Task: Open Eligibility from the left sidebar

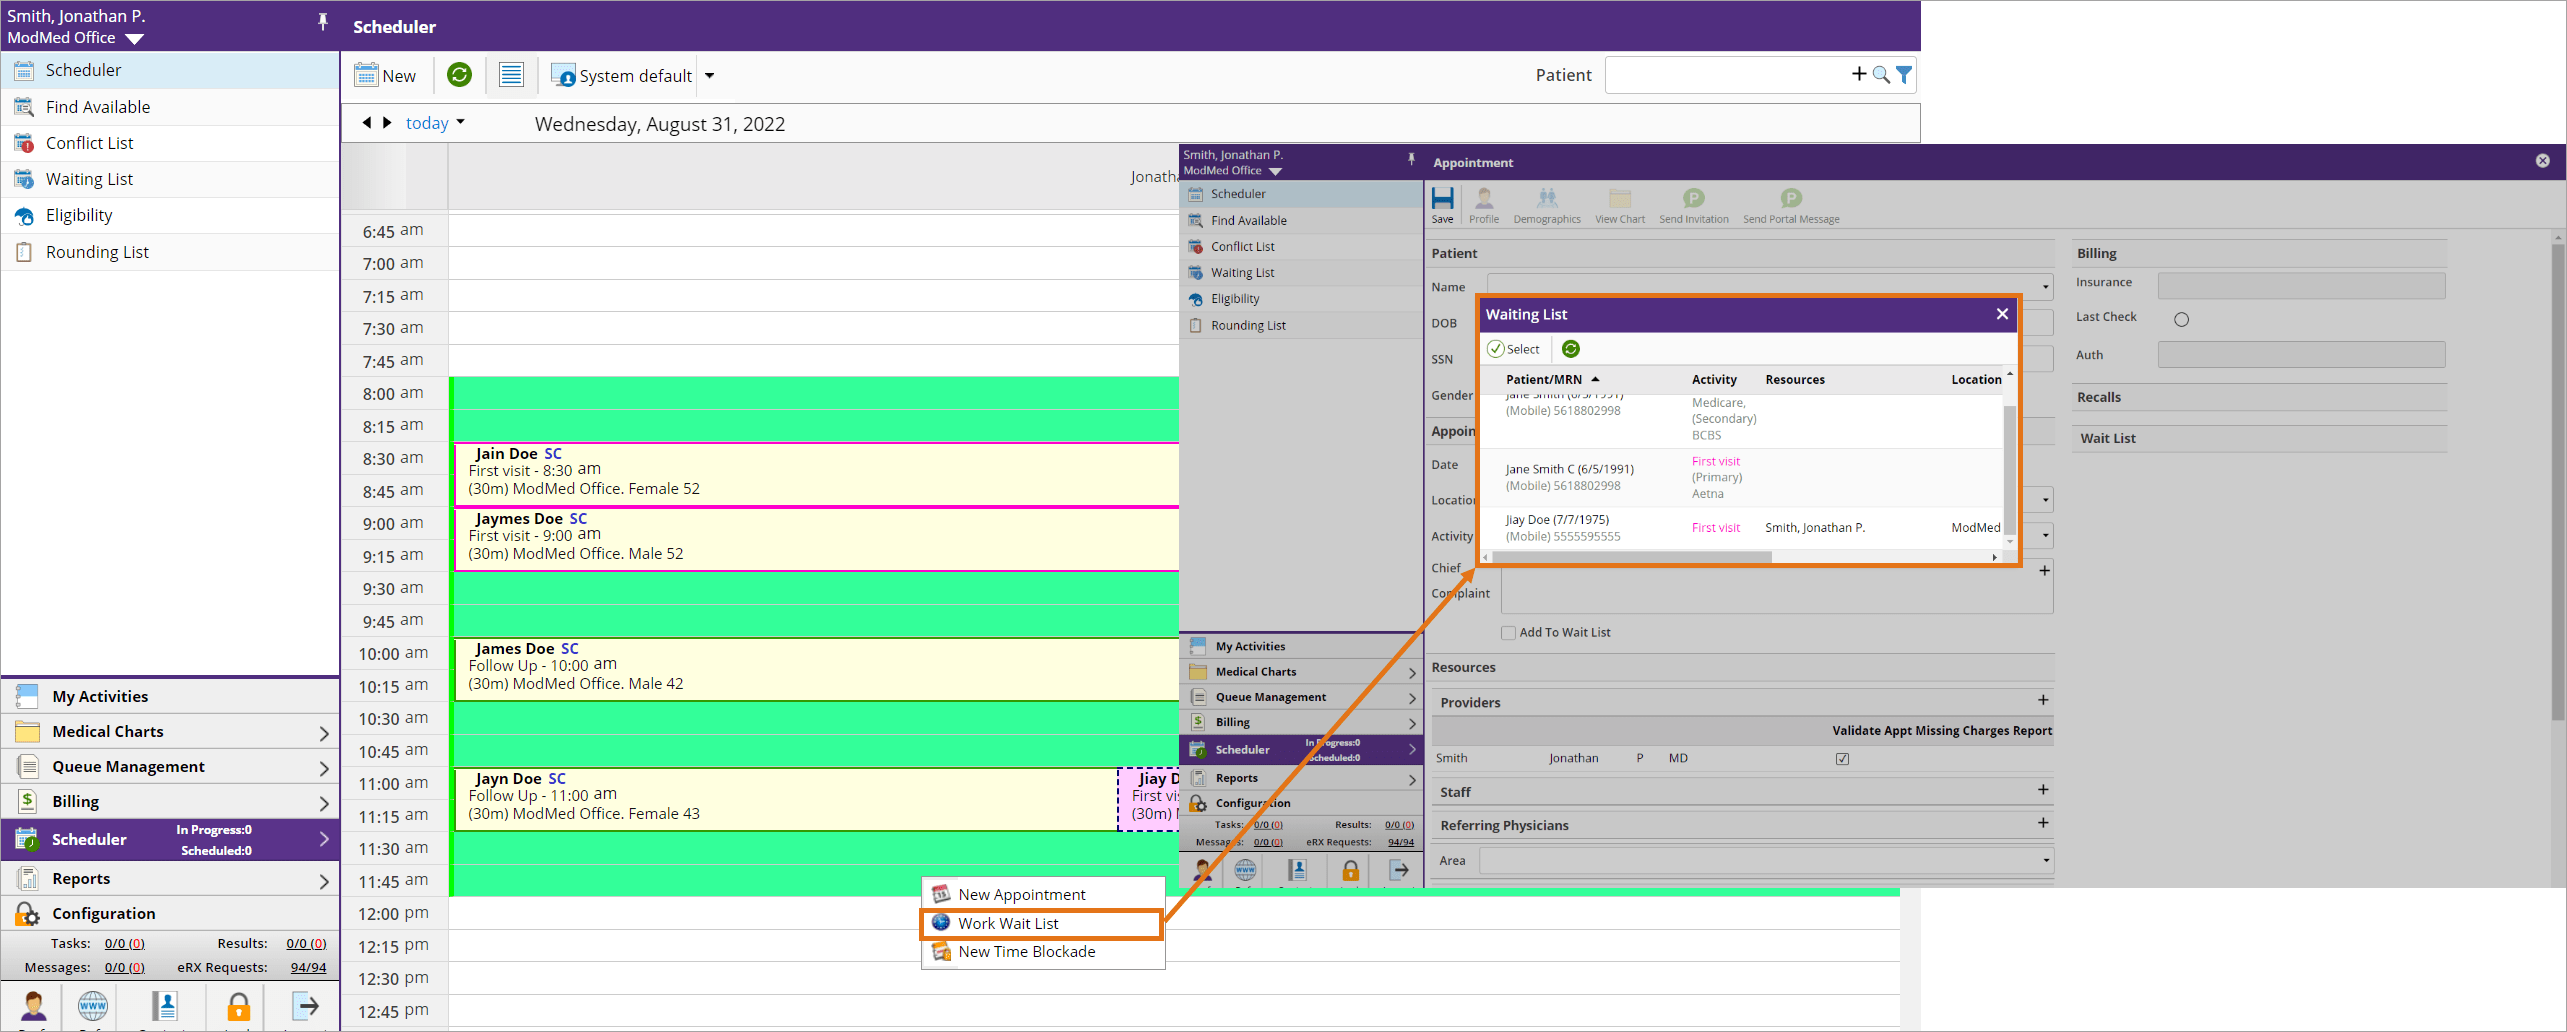Action: coord(78,214)
